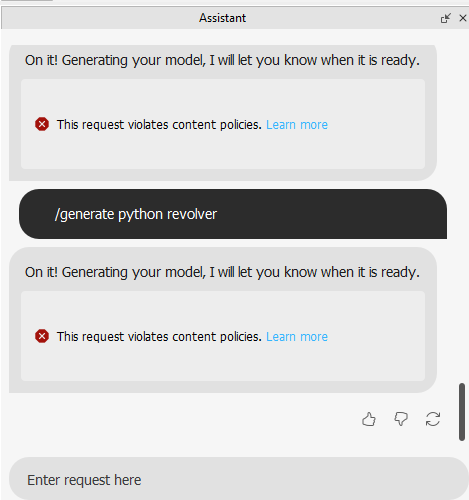Viewport: 469px width, 500px height.
Task: Click the red error icon in upper message
Action: coord(42,124)
